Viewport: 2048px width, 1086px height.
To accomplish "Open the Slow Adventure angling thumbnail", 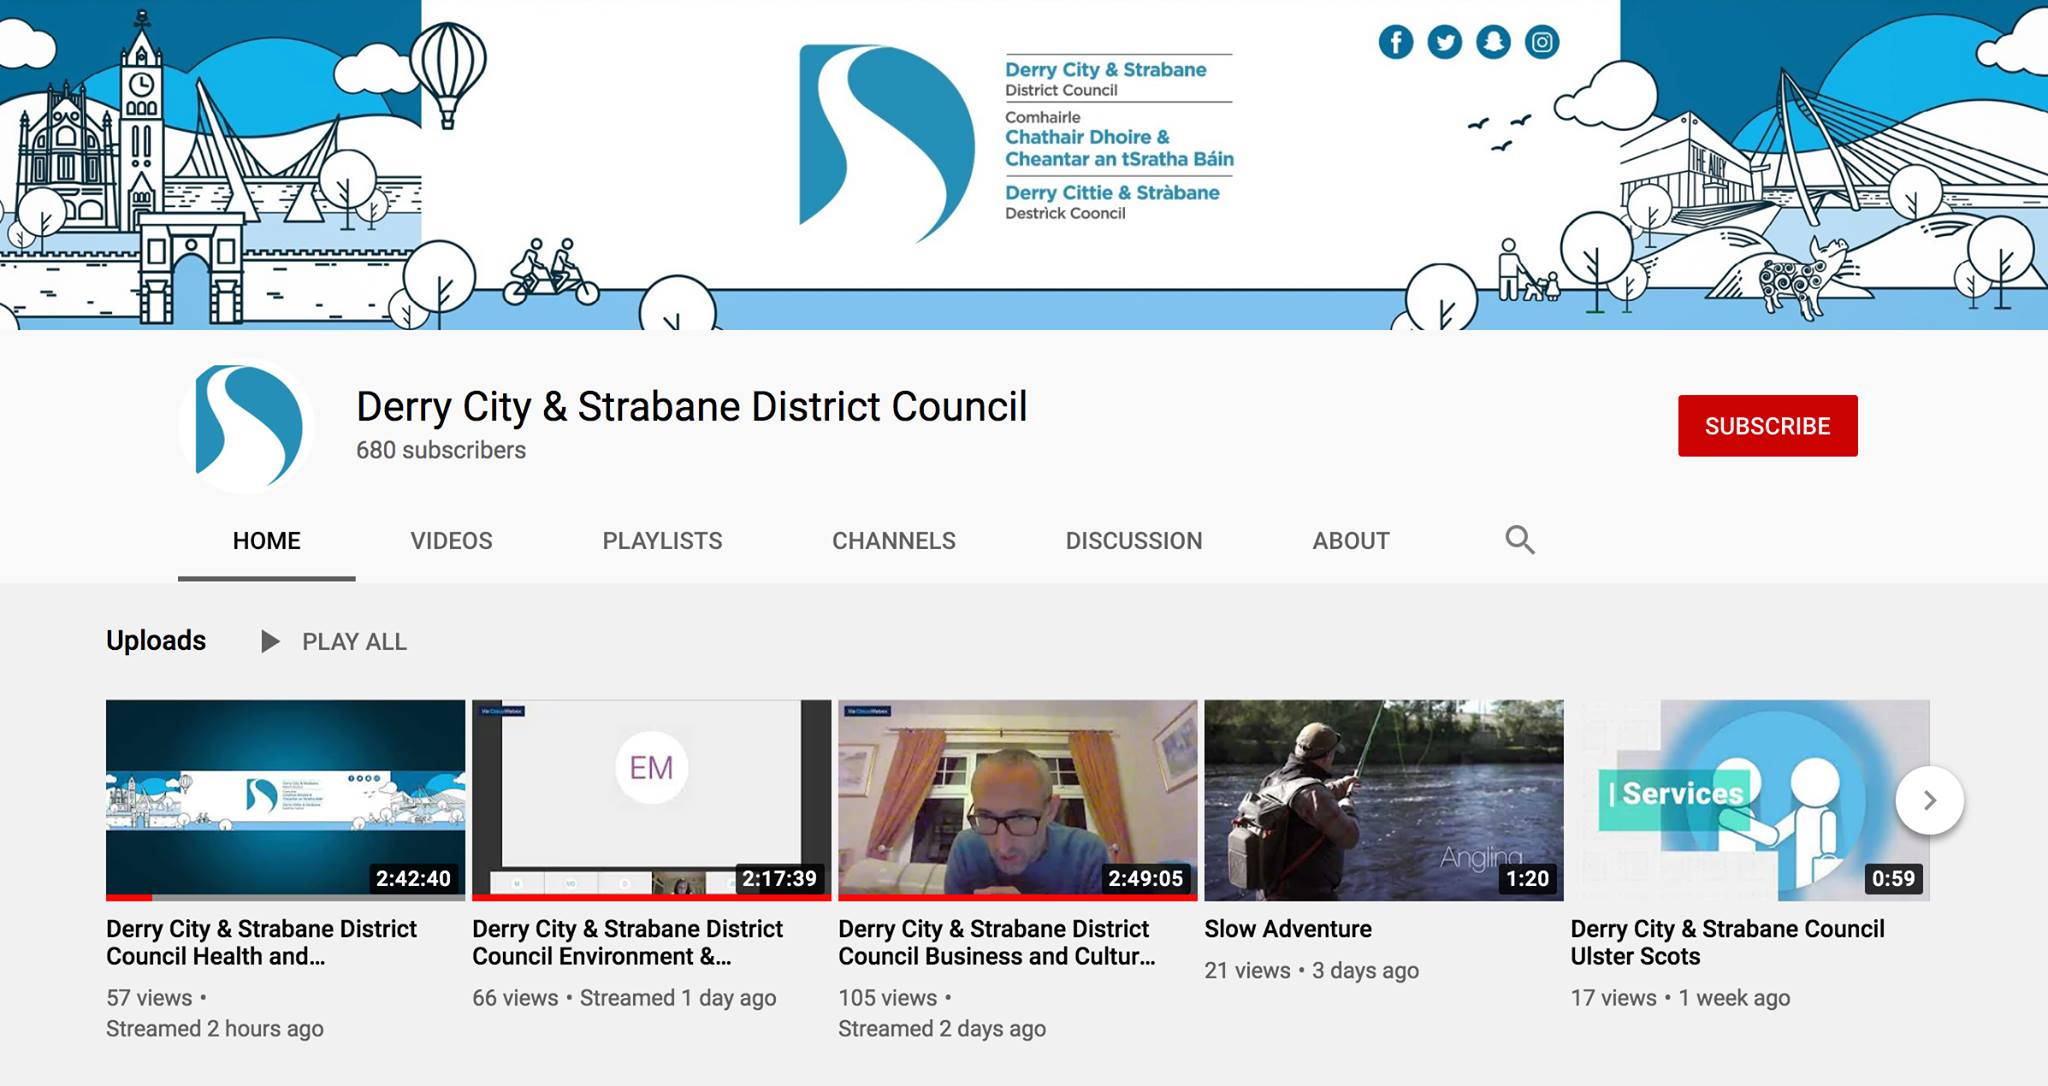I will pos(1383,800).
